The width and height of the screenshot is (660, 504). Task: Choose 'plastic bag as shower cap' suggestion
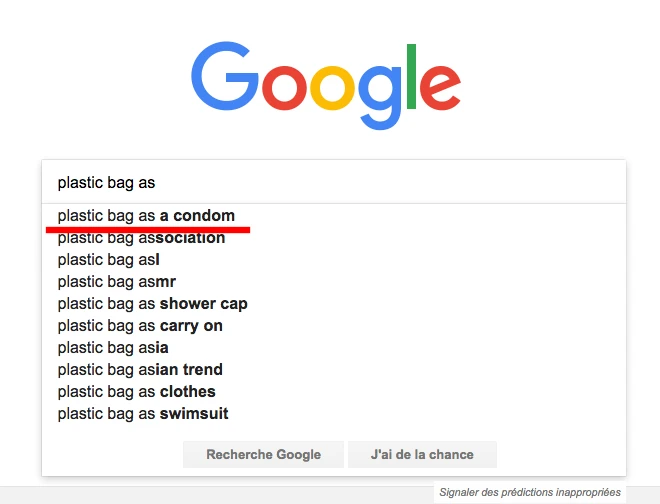152,304
